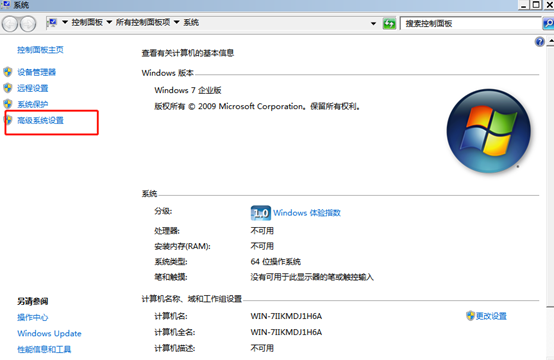Click the 搜索控制面板 search field

pyautogui.click(x=471, y=24)
